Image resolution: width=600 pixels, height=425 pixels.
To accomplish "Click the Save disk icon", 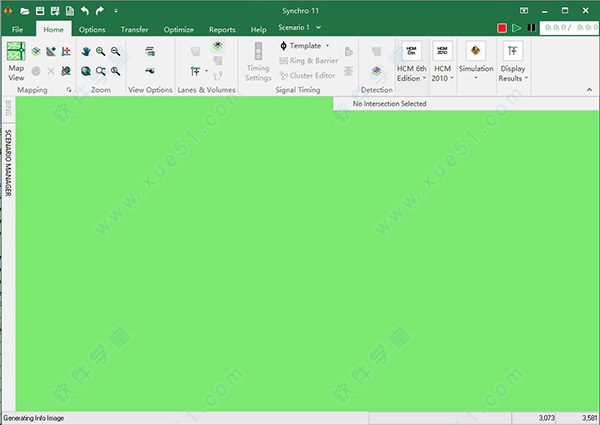I will point(40,11).
